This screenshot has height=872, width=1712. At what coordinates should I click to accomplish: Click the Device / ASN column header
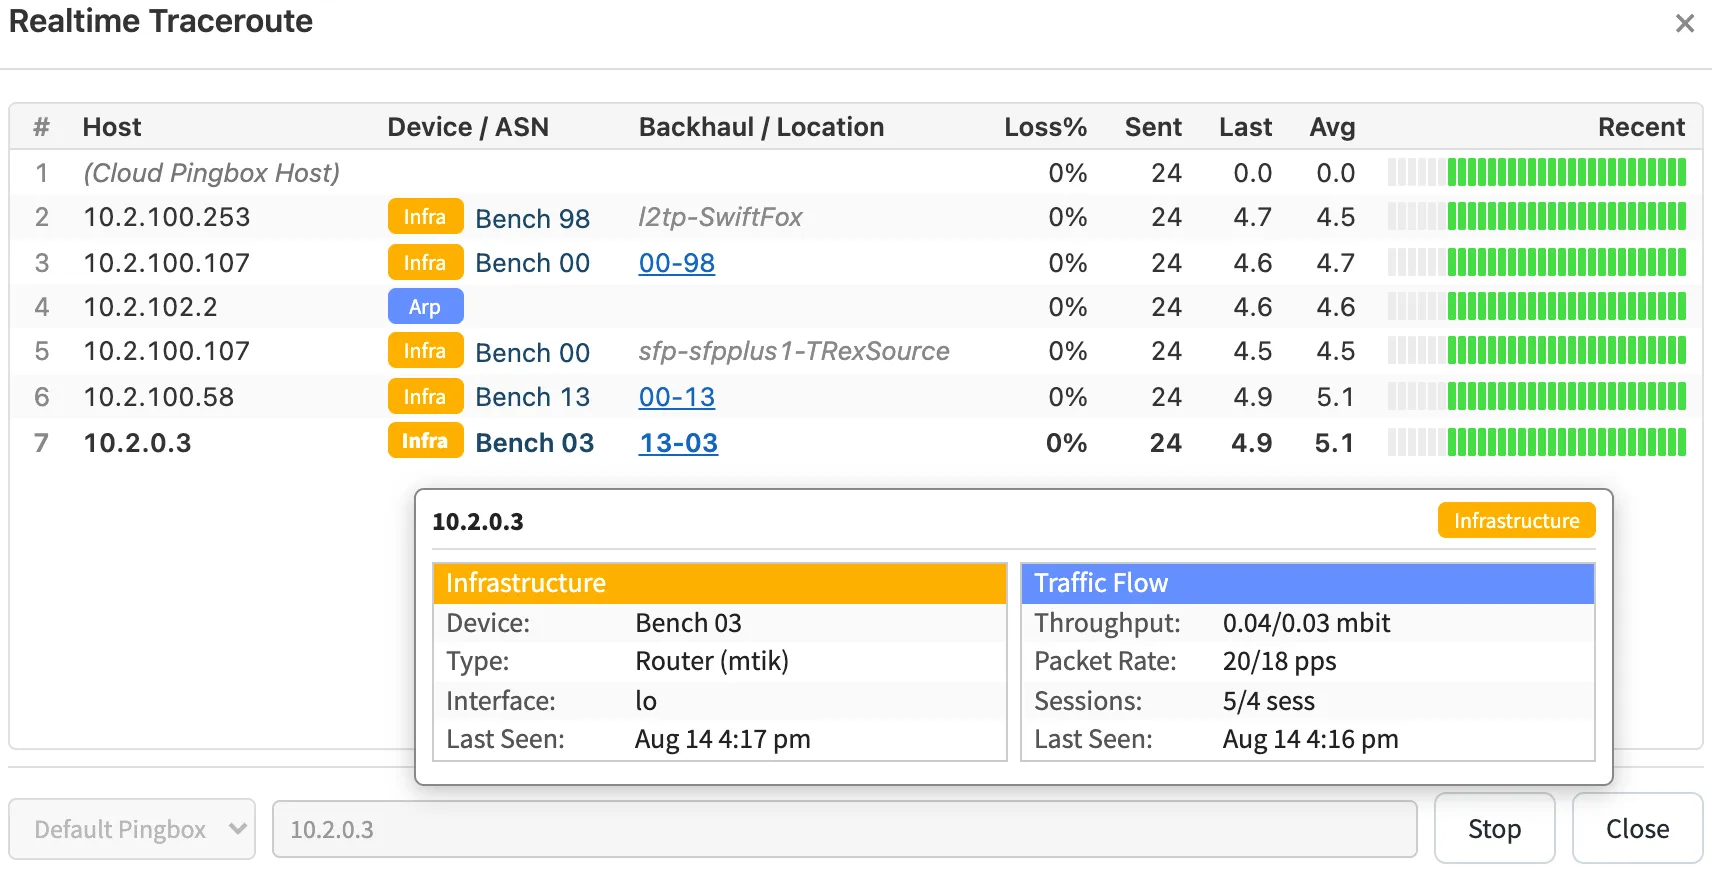tap(468, 127)
